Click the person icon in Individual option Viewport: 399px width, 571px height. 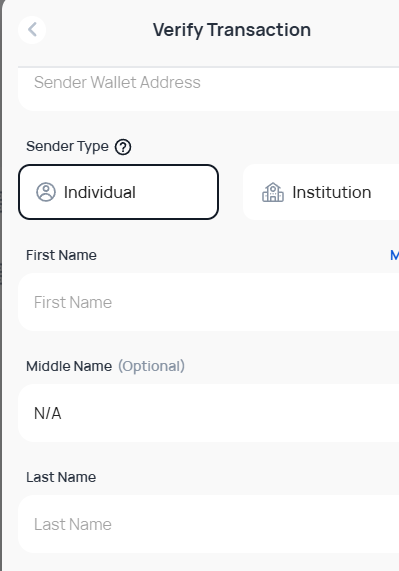46,192
